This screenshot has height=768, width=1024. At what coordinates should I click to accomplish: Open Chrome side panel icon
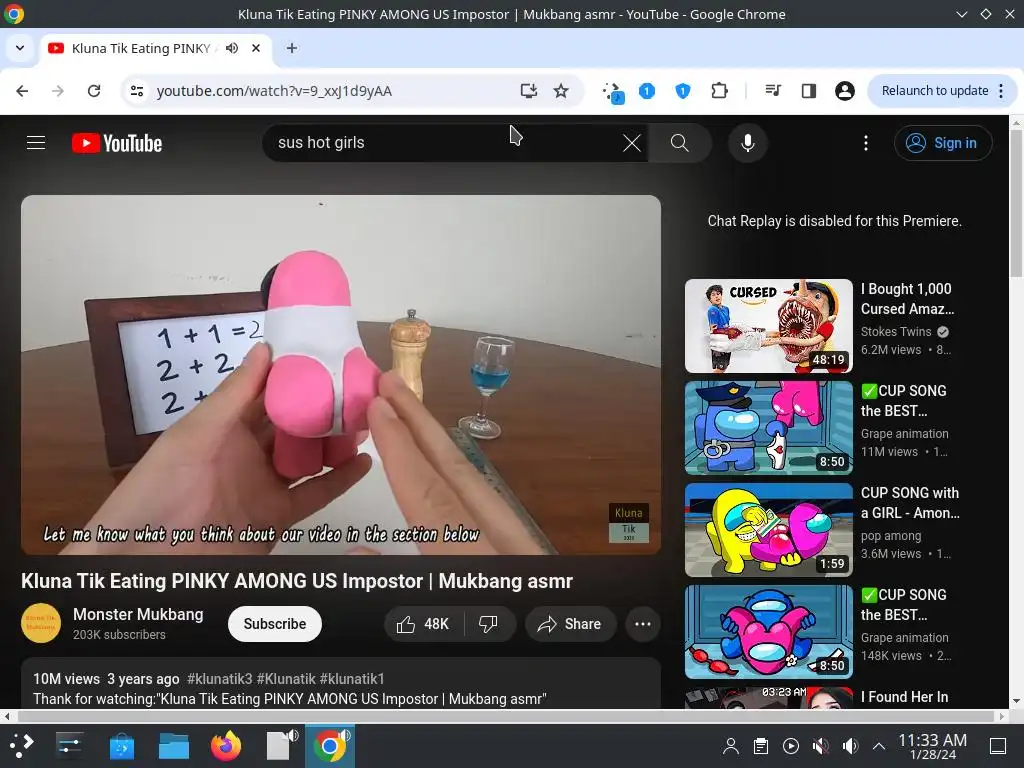[808, 91]
